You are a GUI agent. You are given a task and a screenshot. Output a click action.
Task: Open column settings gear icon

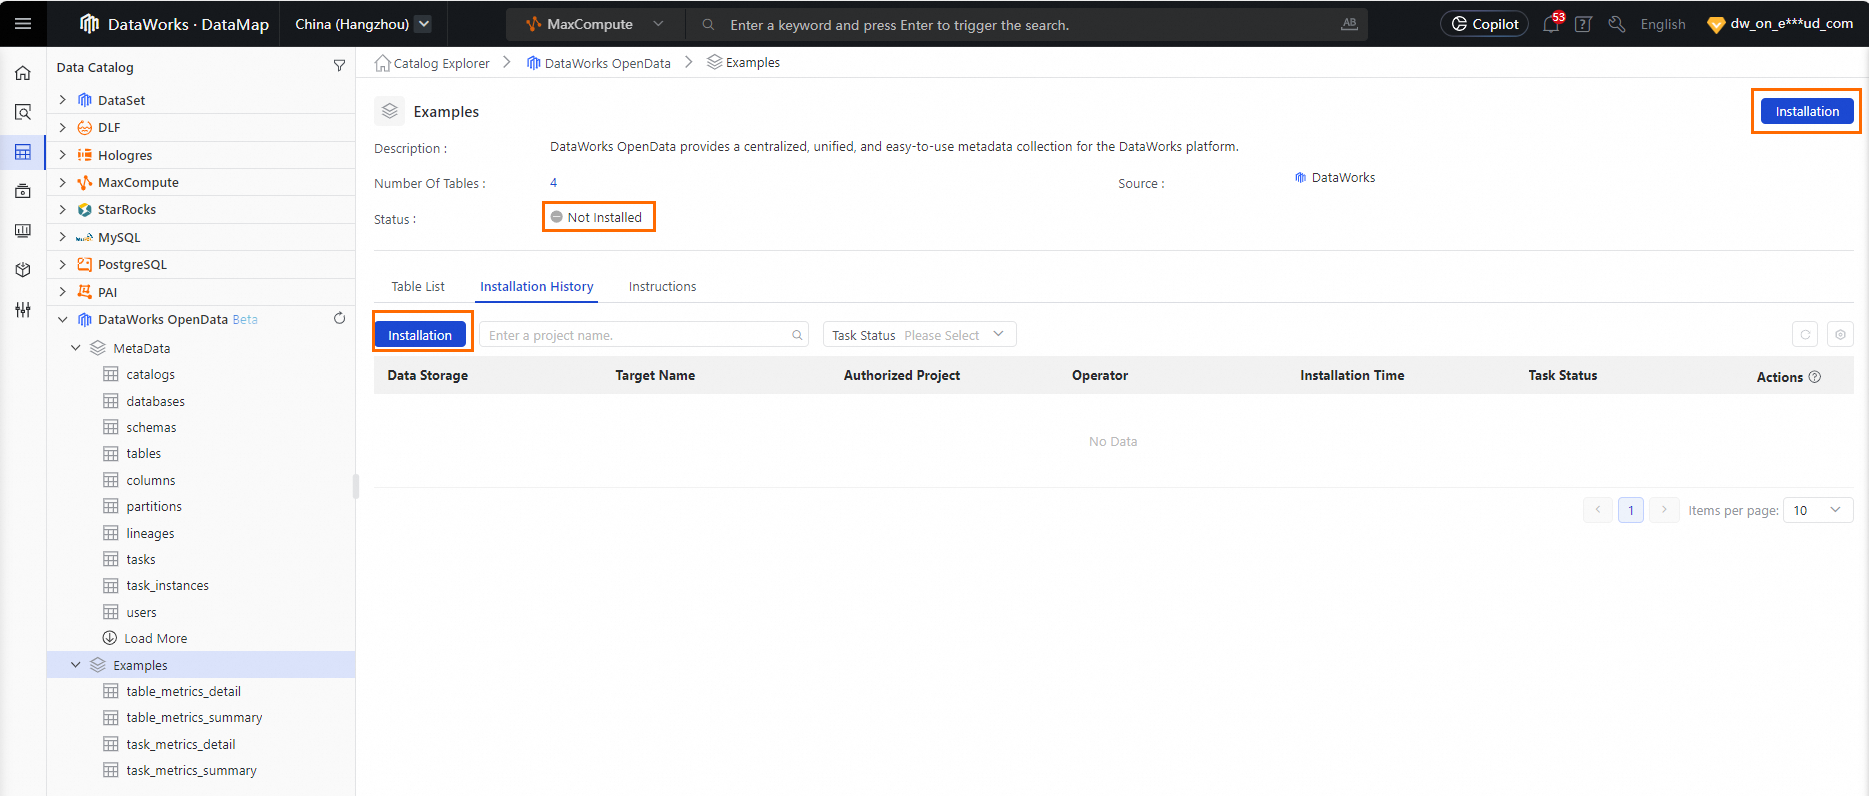tap(1840, 335)
